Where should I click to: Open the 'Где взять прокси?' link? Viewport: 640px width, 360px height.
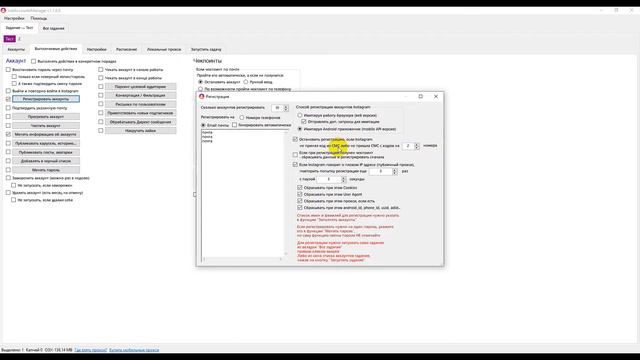click(91, 350)
